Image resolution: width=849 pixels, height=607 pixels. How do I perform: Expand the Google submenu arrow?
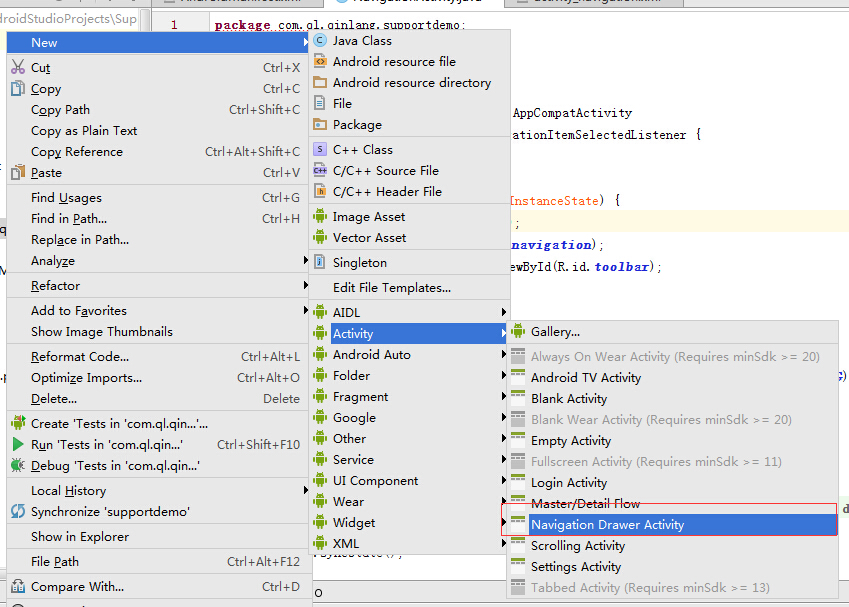[504, 417]
